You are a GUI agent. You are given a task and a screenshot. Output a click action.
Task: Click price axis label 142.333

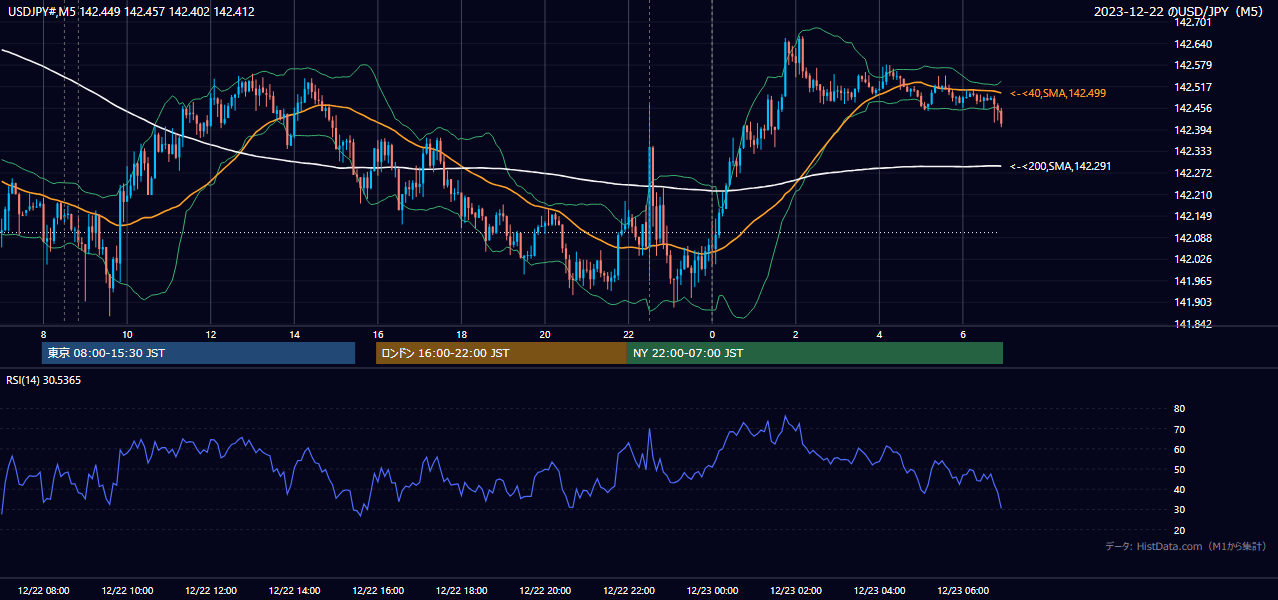(x=1192, y=151)
